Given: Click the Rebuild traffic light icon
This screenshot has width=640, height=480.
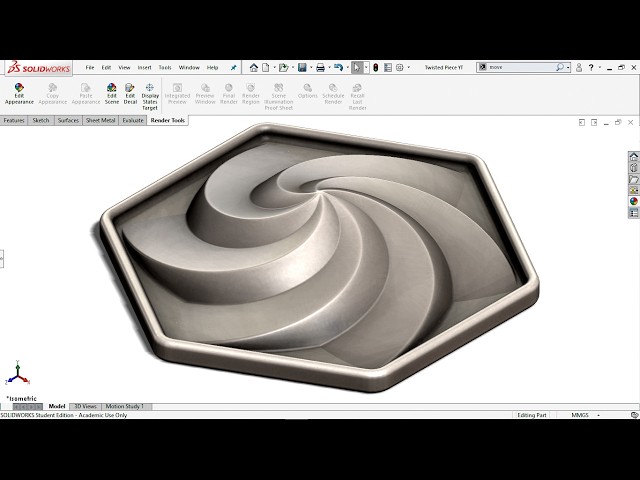Looking at the screenshot, I should click(376, 67).
